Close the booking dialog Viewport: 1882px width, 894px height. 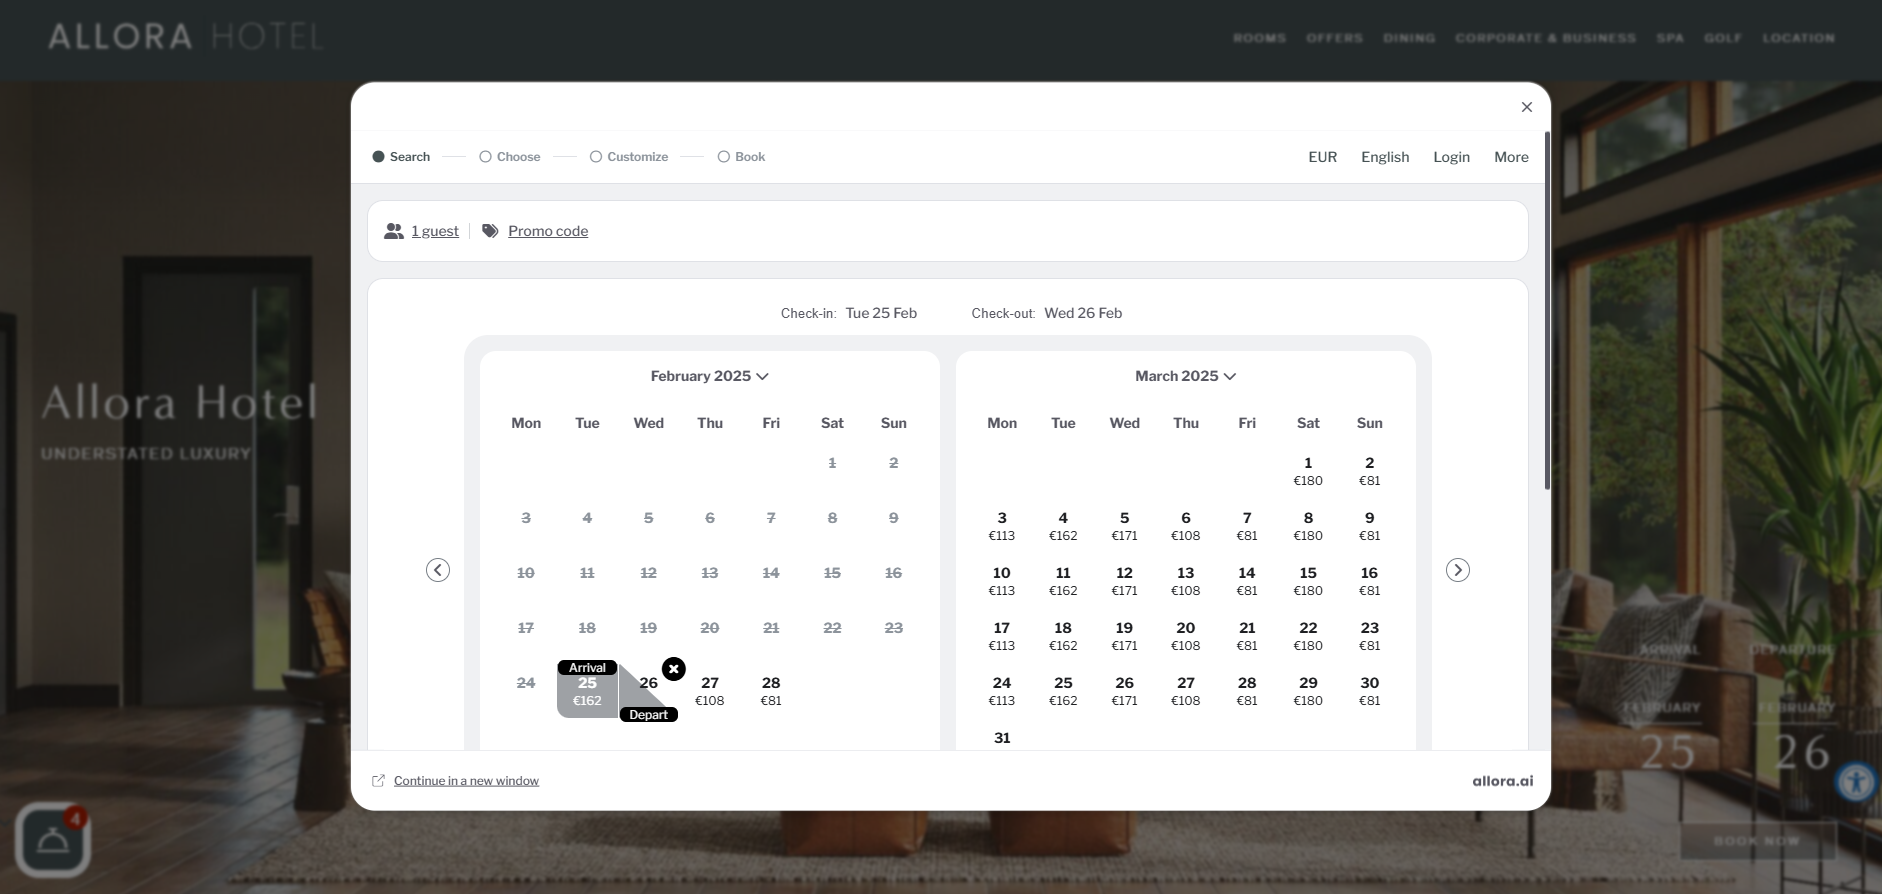click(1527, 107)
